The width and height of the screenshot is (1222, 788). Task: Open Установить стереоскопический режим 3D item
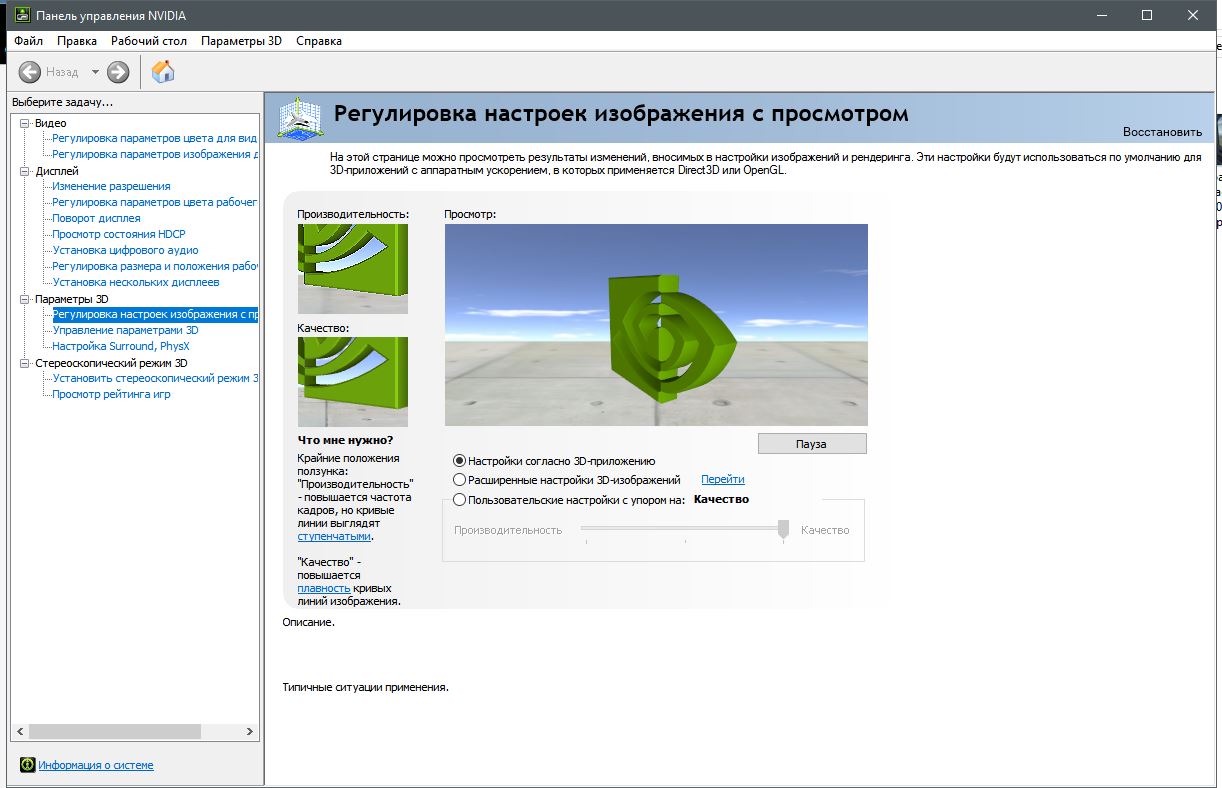(x=155, y=378)
